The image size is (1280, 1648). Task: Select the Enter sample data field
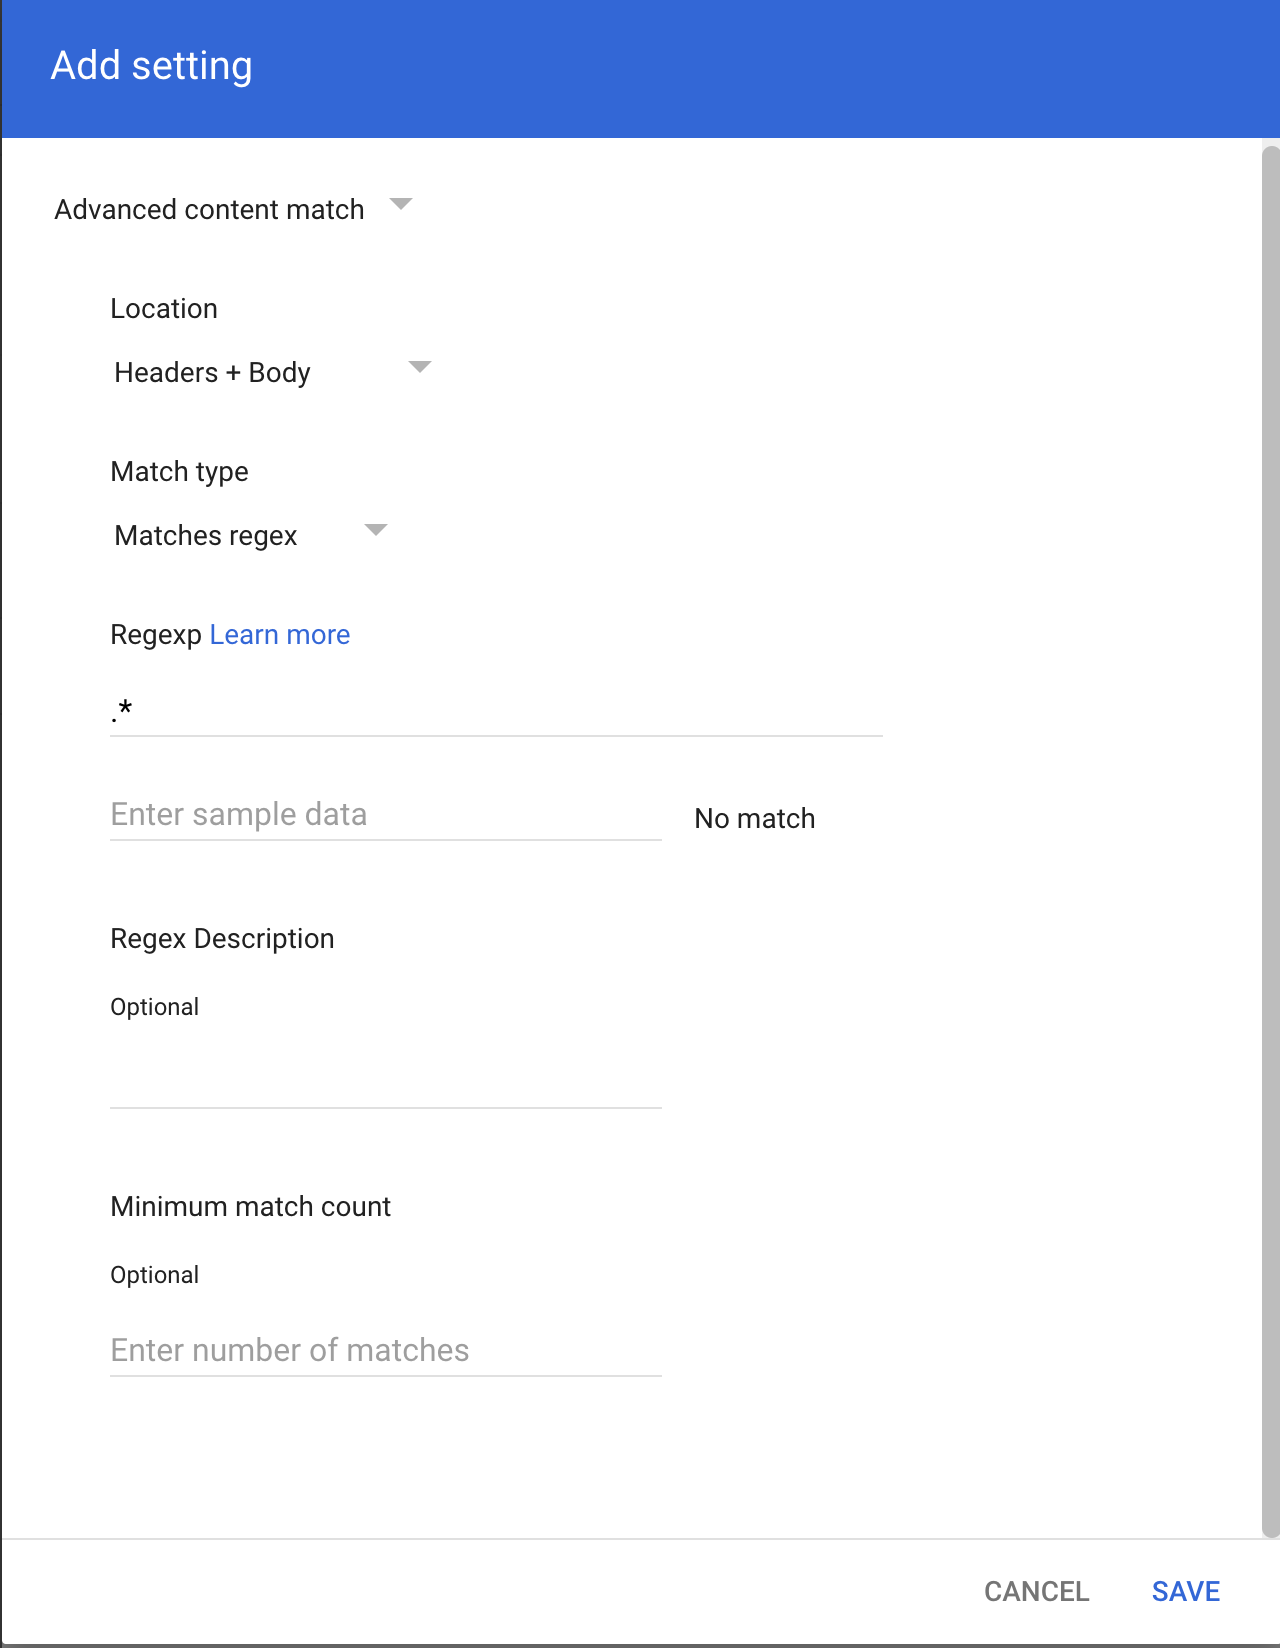click(384, 814)
